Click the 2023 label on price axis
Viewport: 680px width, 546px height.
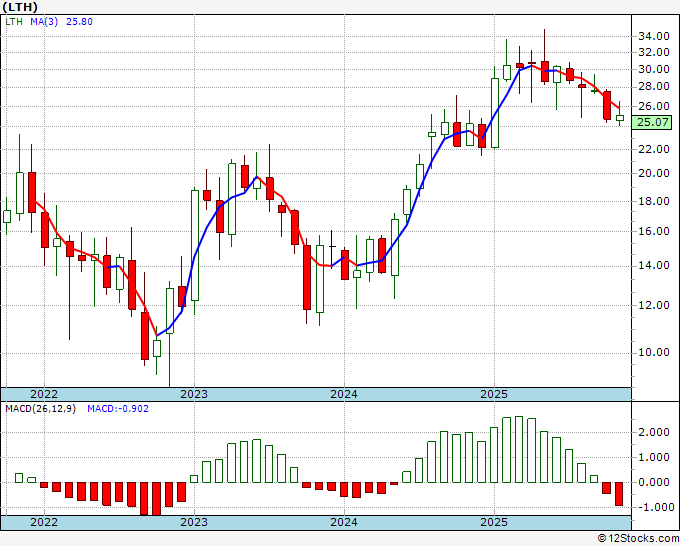[194, 394]
